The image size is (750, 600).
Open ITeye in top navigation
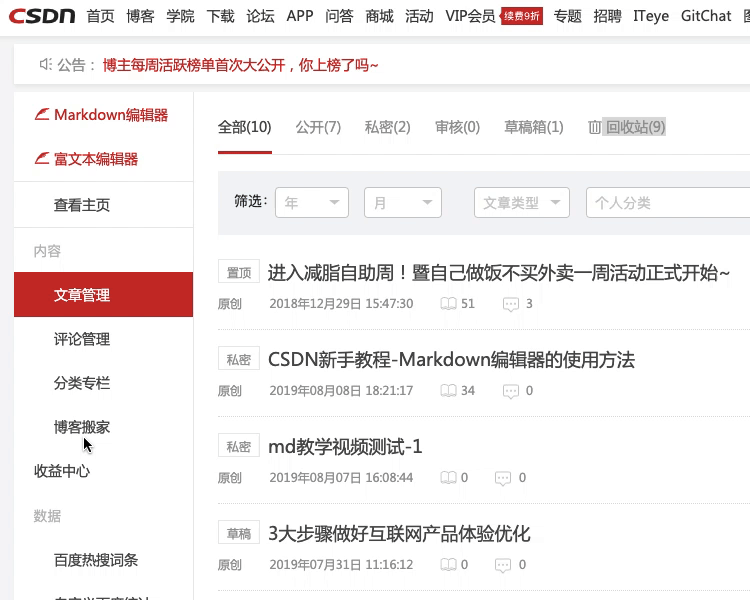[651, 16]
